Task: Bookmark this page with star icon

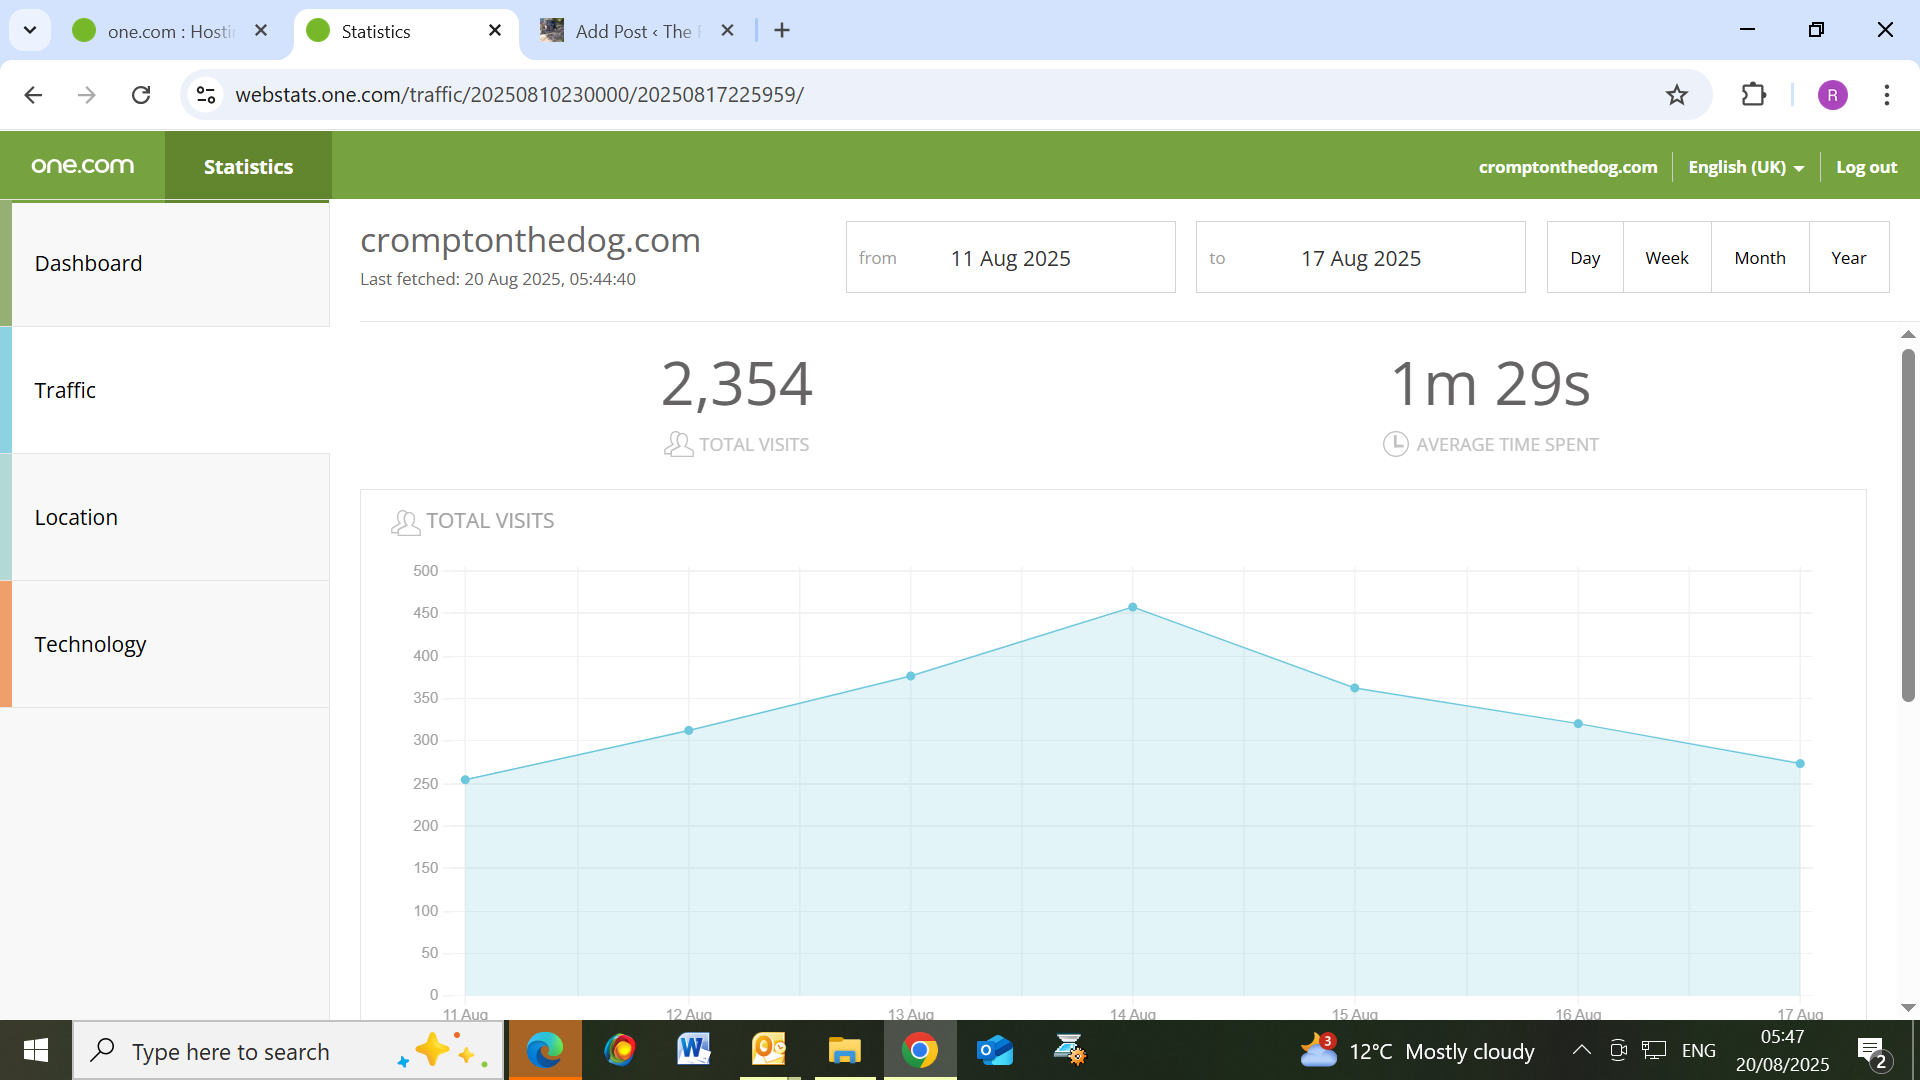Action: (1676, 95)
